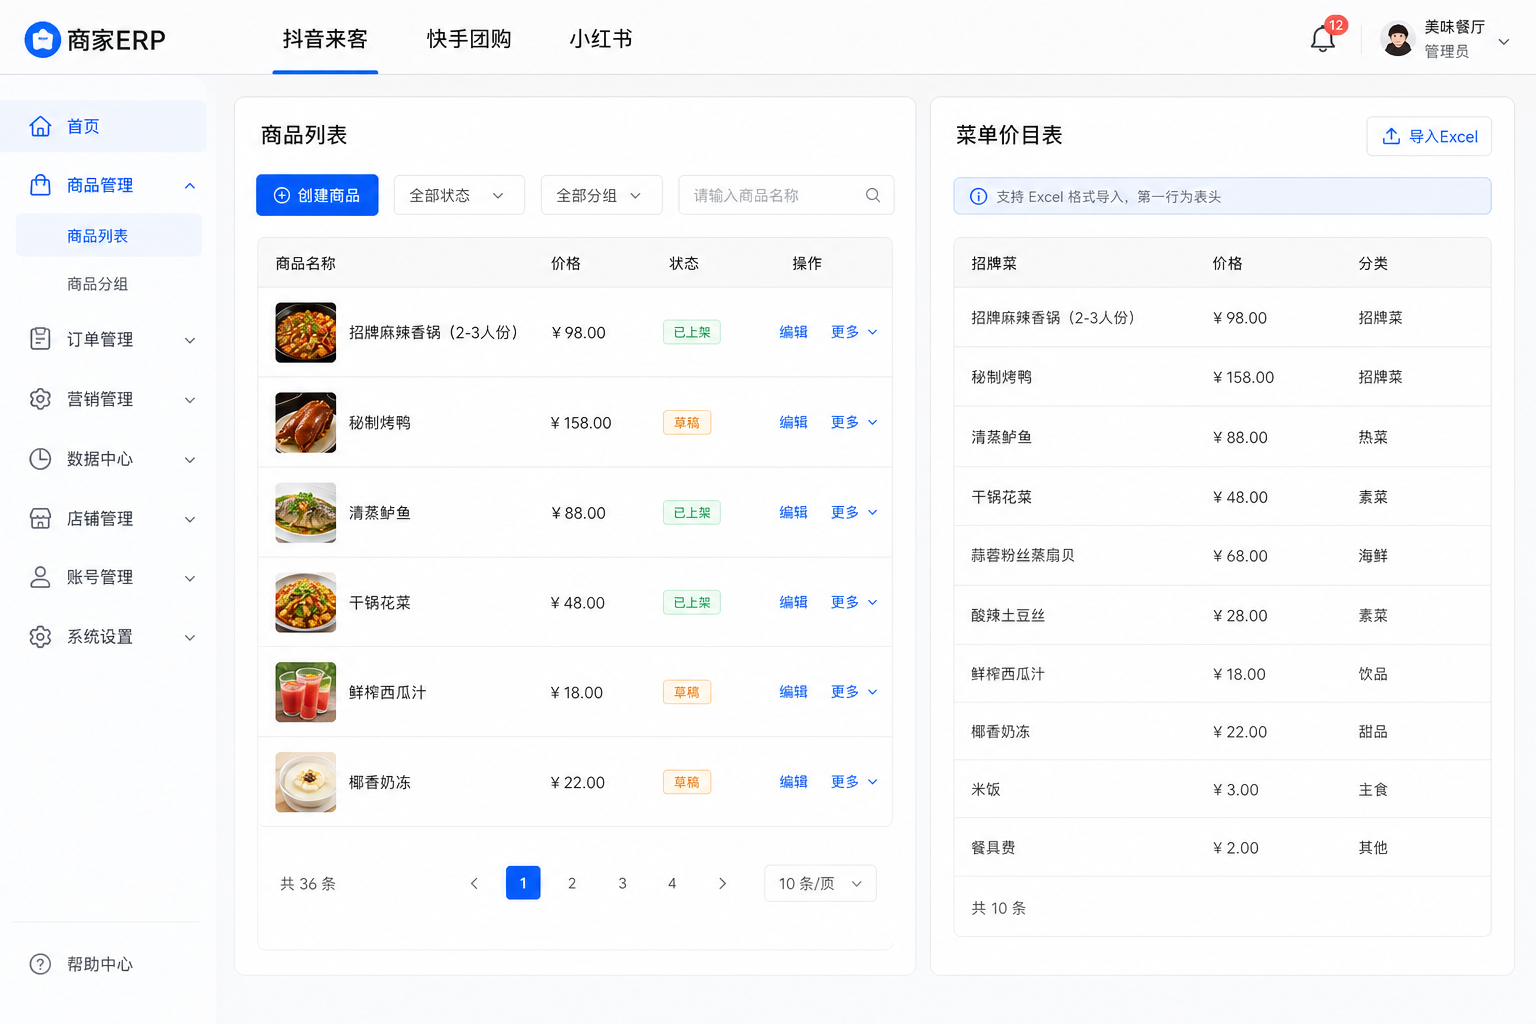
Task: Open the notification bell
Action: [x=1322, y=40]
